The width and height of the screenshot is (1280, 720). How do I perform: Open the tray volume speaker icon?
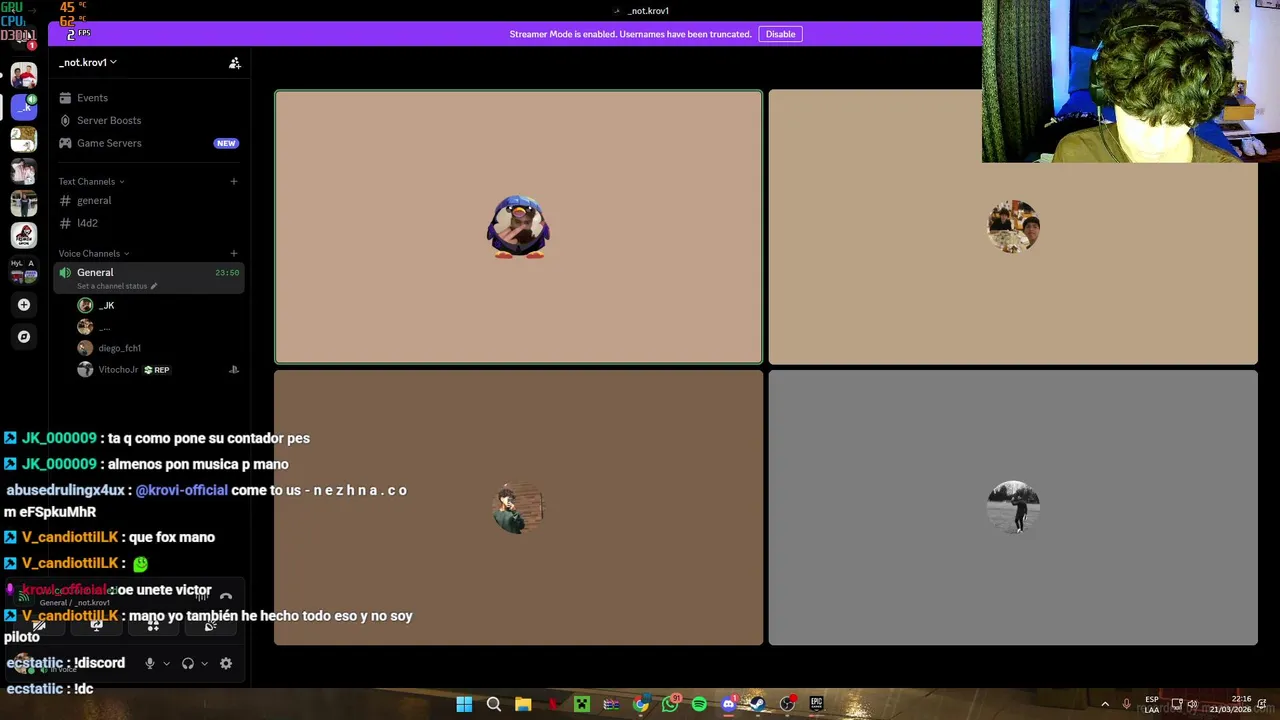1192,704
